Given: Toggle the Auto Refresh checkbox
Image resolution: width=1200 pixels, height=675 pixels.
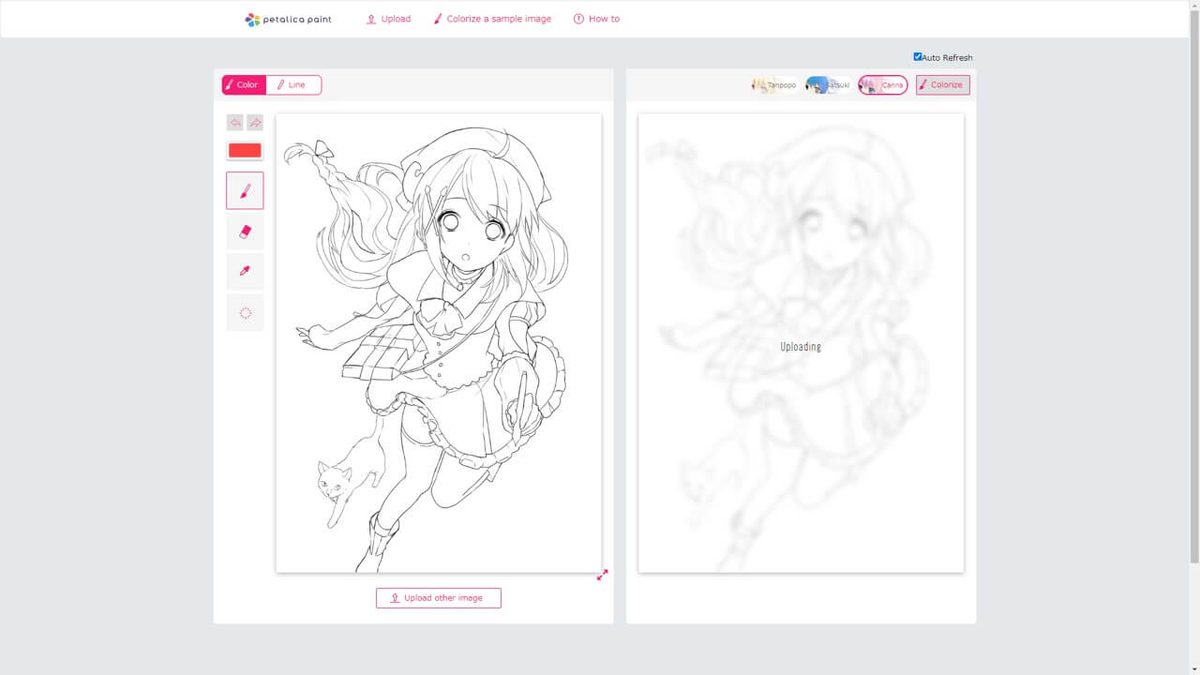Looking at the screenshot, I should pos(918,57).
